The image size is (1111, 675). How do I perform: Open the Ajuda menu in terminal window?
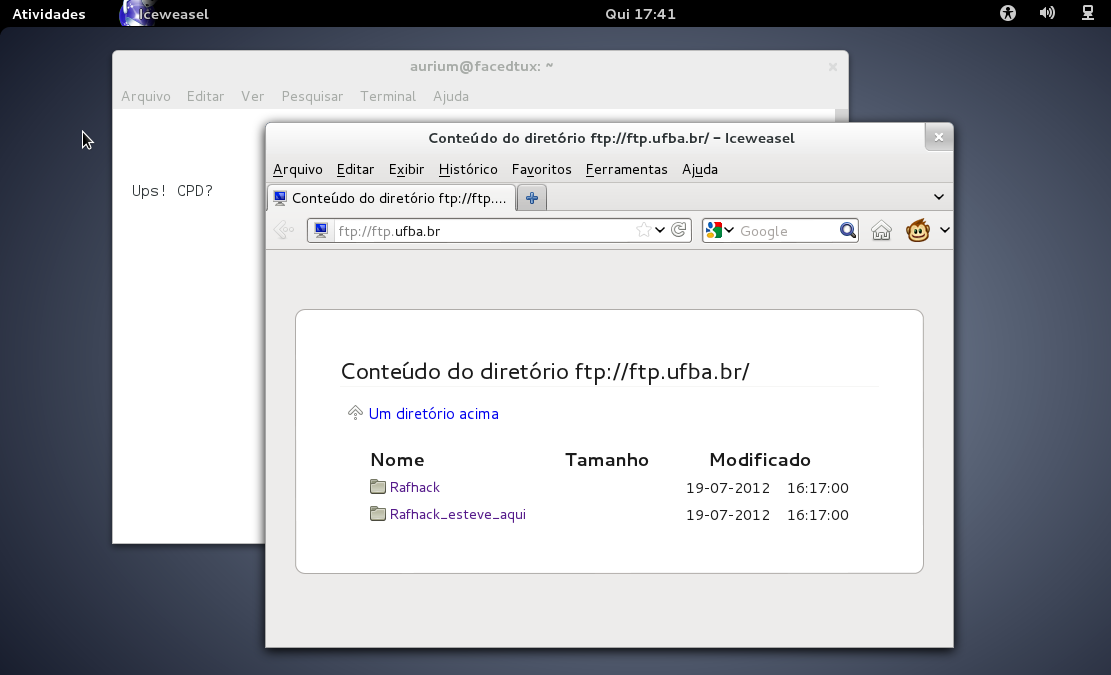pos(451,96)
